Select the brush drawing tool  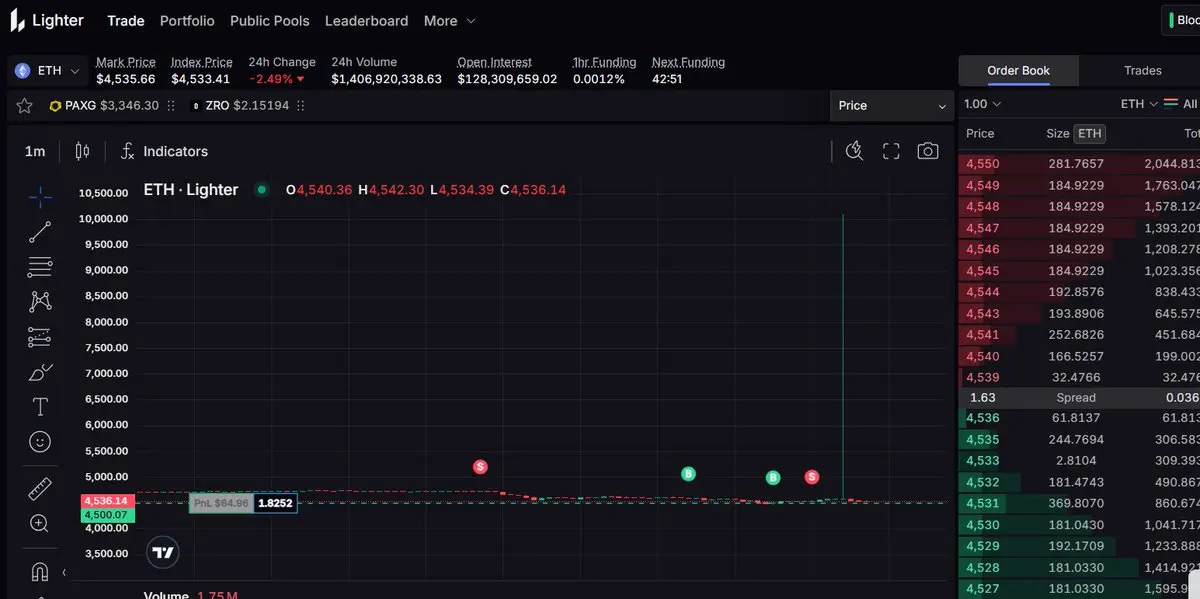point(40,373)
